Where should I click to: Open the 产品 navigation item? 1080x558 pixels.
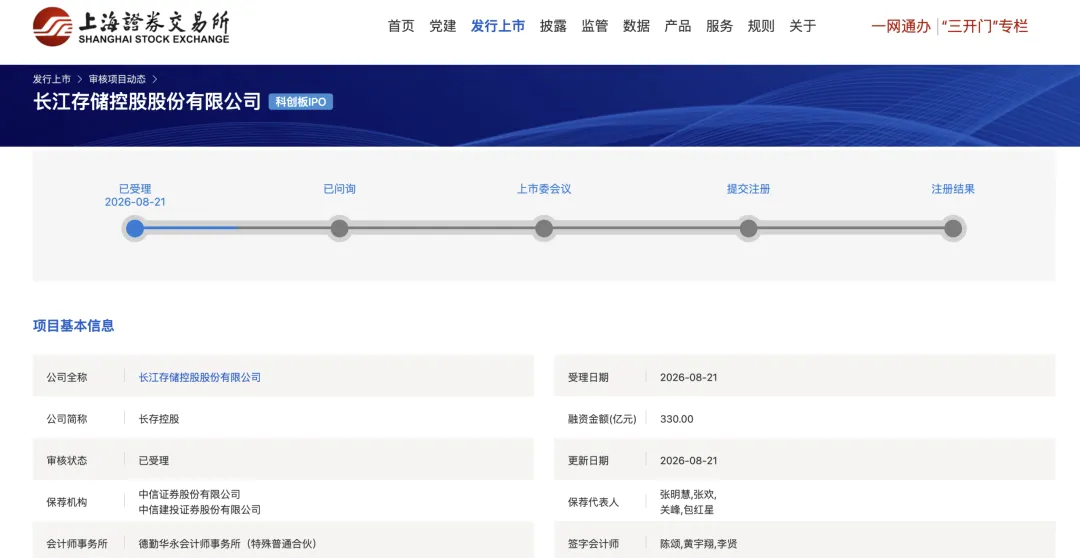pos(678,26)
